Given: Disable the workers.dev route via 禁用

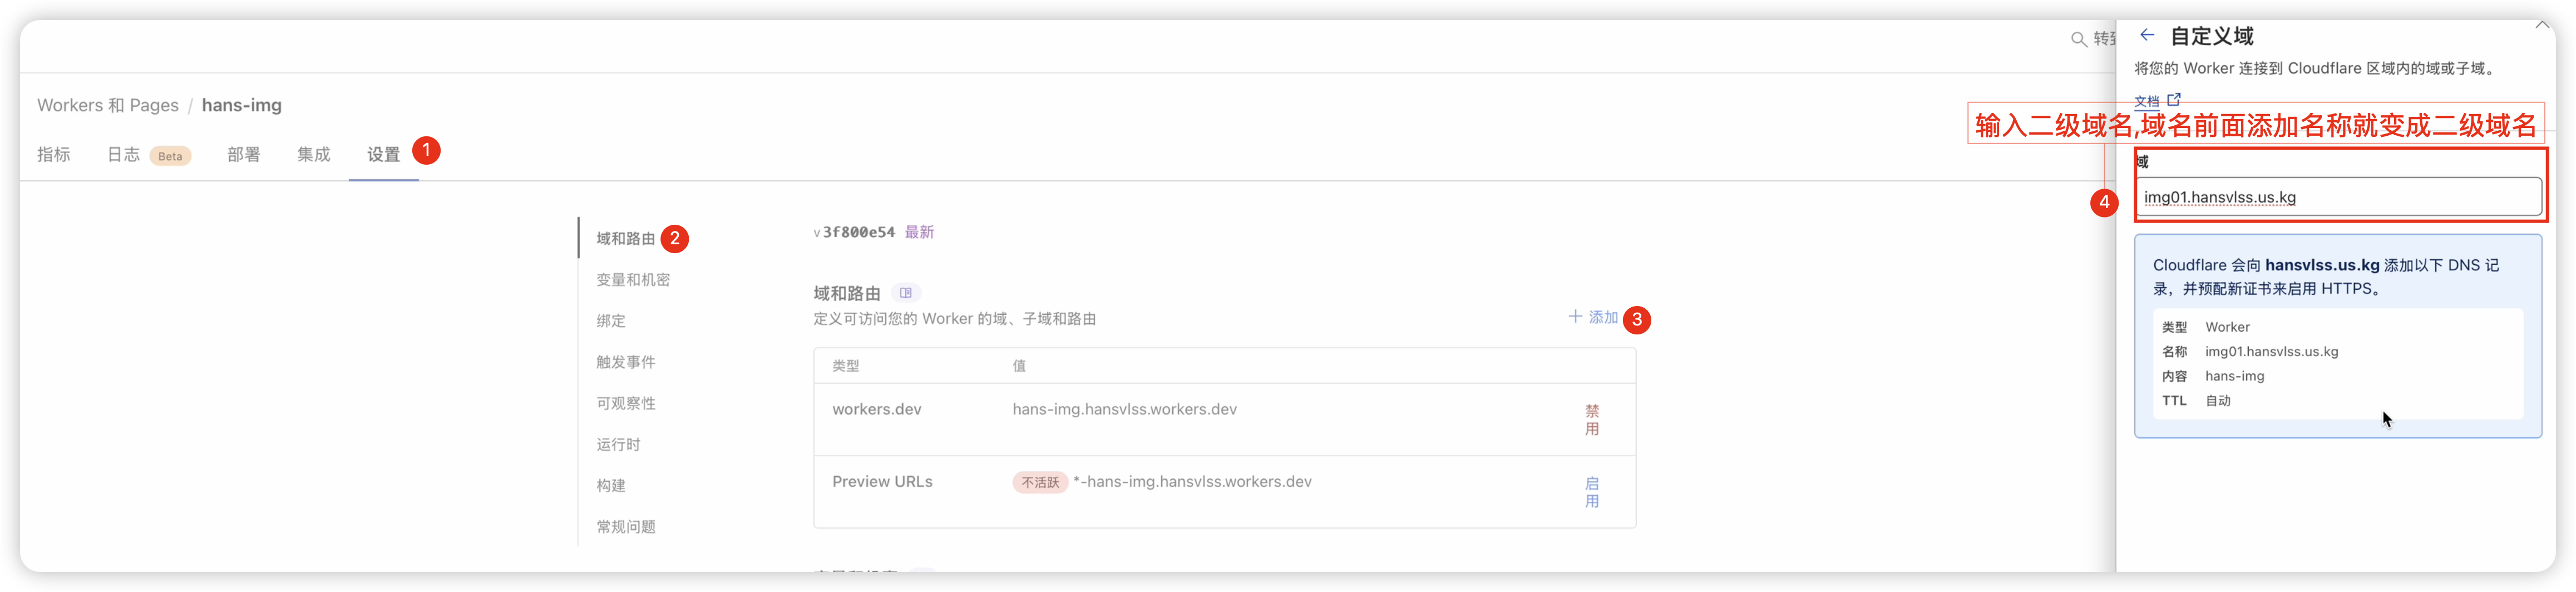Looking at the screenshot, I should (1592, 420).
